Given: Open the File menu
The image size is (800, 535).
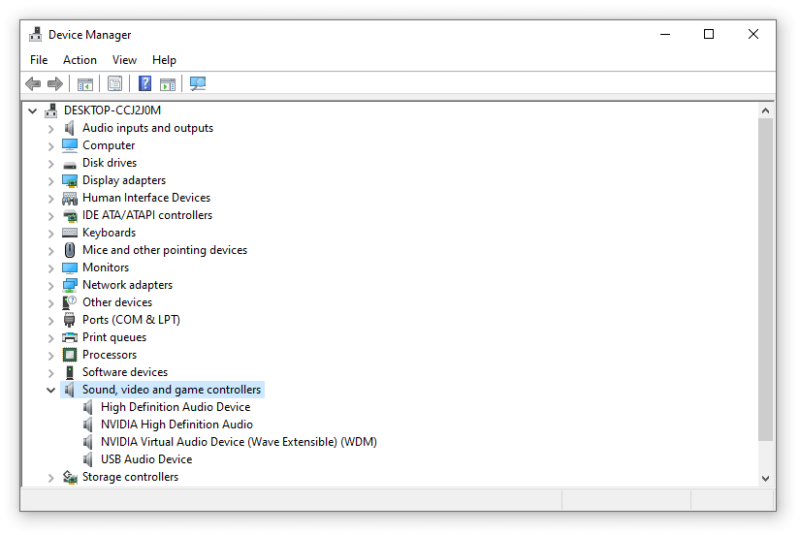Looking at the screenshot, I should (39, 60).
